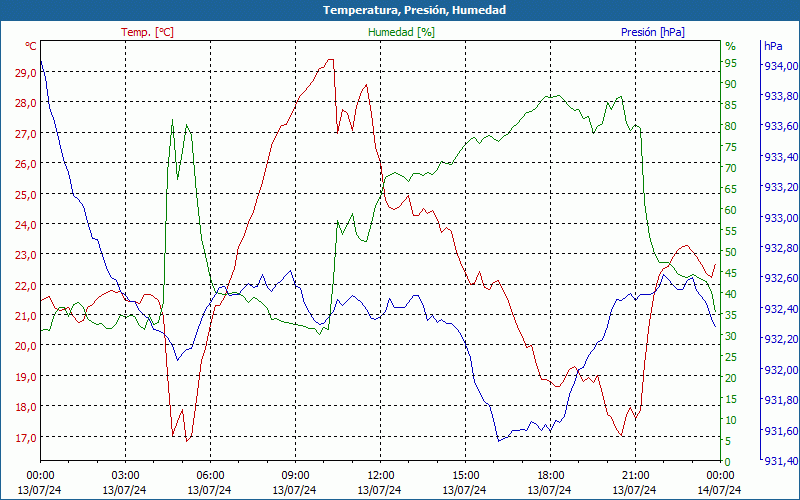Click the 30 humidity axis value
Image resolution: width=800 pixels, height=500 pixels.
pos(731,336)
